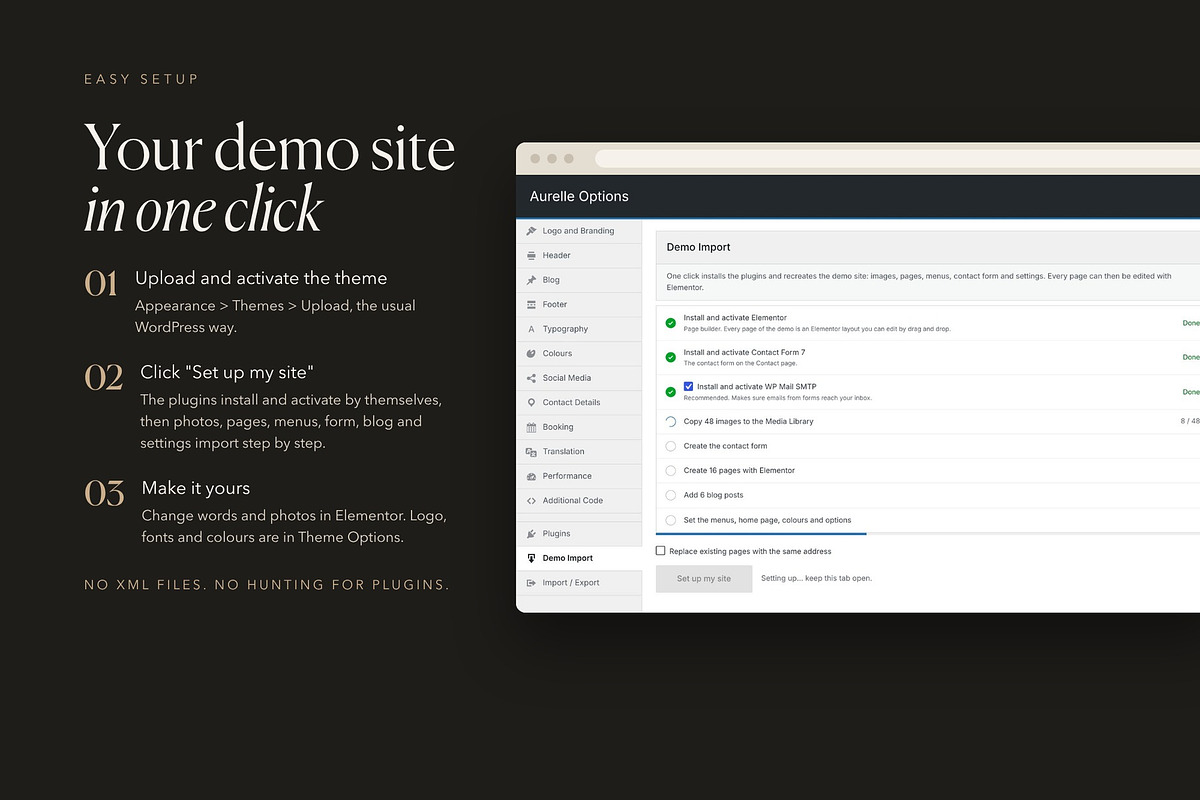Enable Replace existing pages with same address
Image resolution: width=1200 pixels, height=800 pixels.
(x=660, y=551)
